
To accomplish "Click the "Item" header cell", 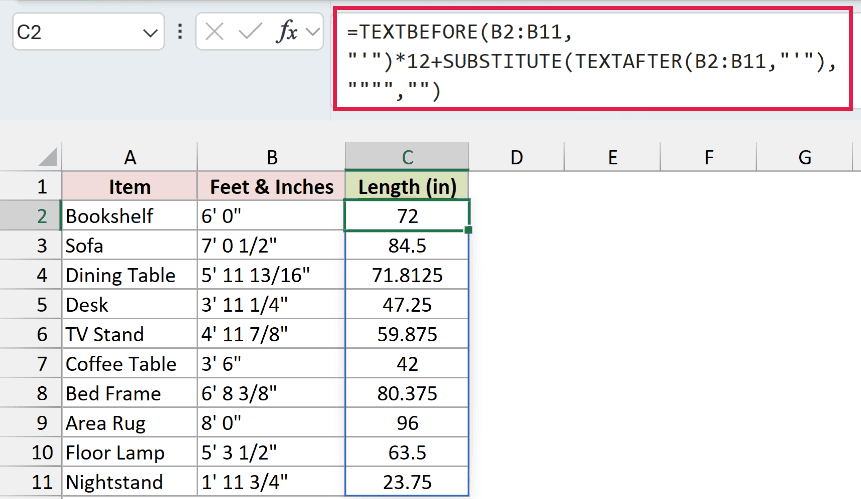I will coord(130,187).
